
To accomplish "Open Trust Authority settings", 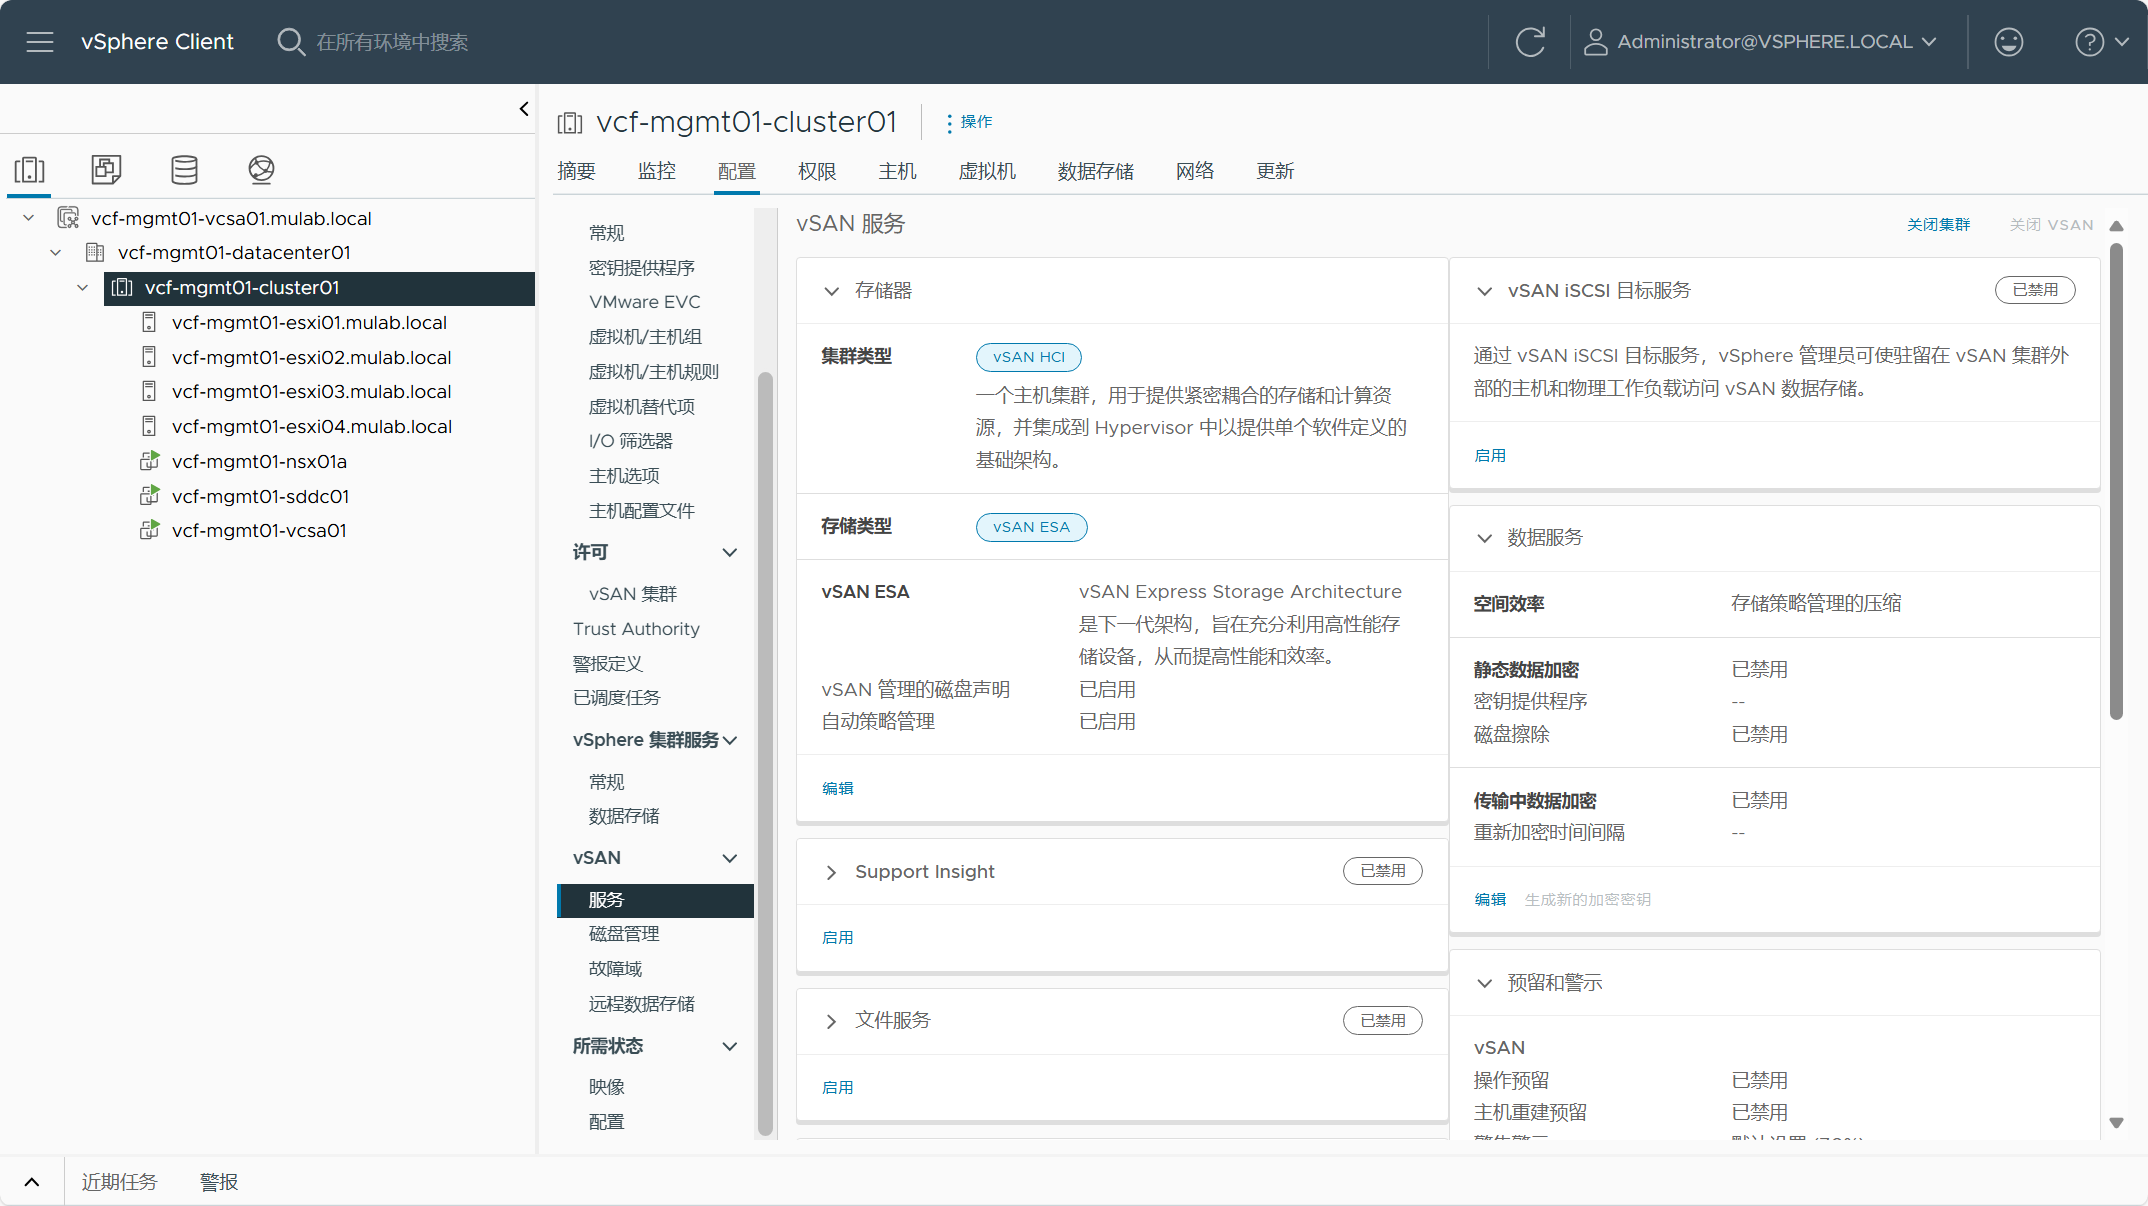I will point(636,629).
